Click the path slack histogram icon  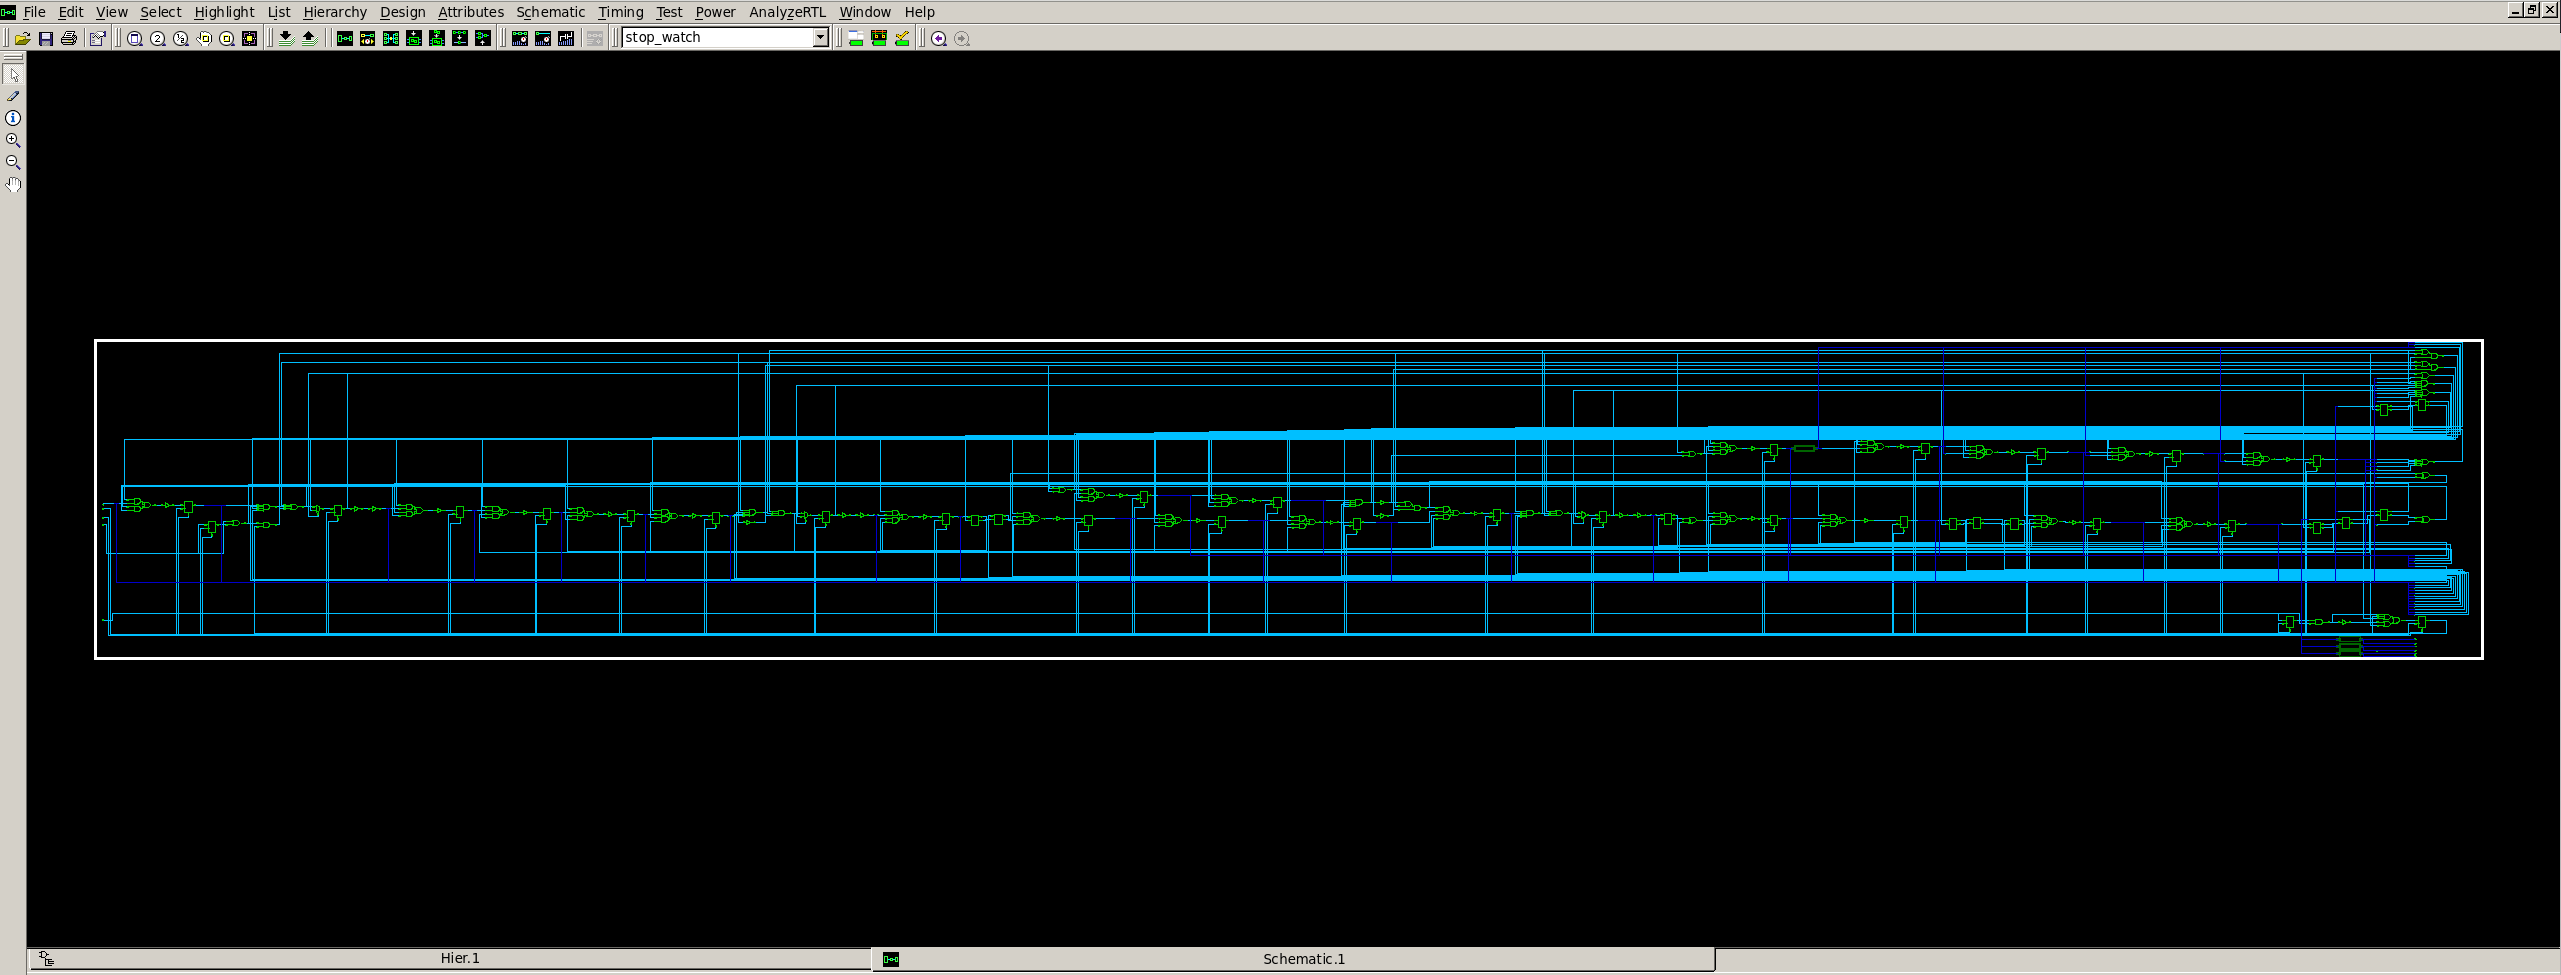pos(542,38)
